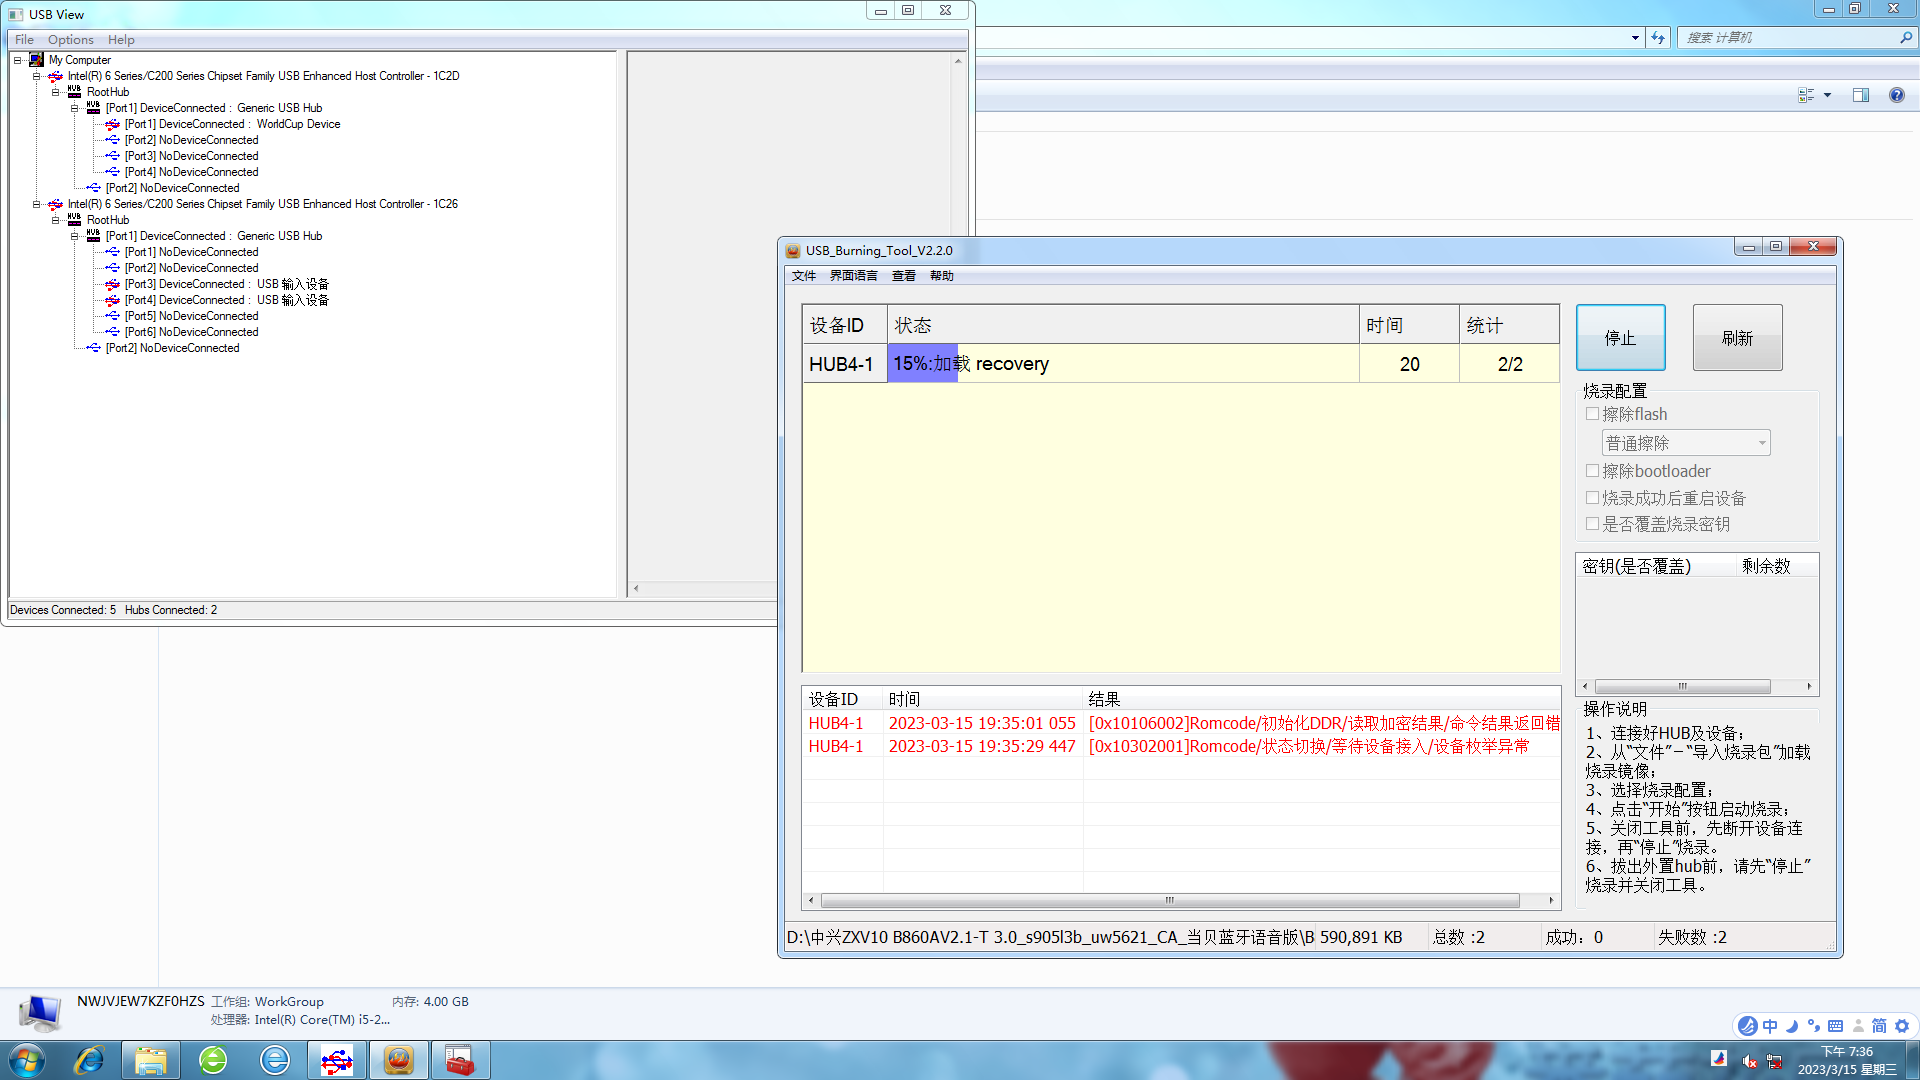
Task: Toggle 简 simplified/traditional character mode
Action: click(x=1879, y=1026)
